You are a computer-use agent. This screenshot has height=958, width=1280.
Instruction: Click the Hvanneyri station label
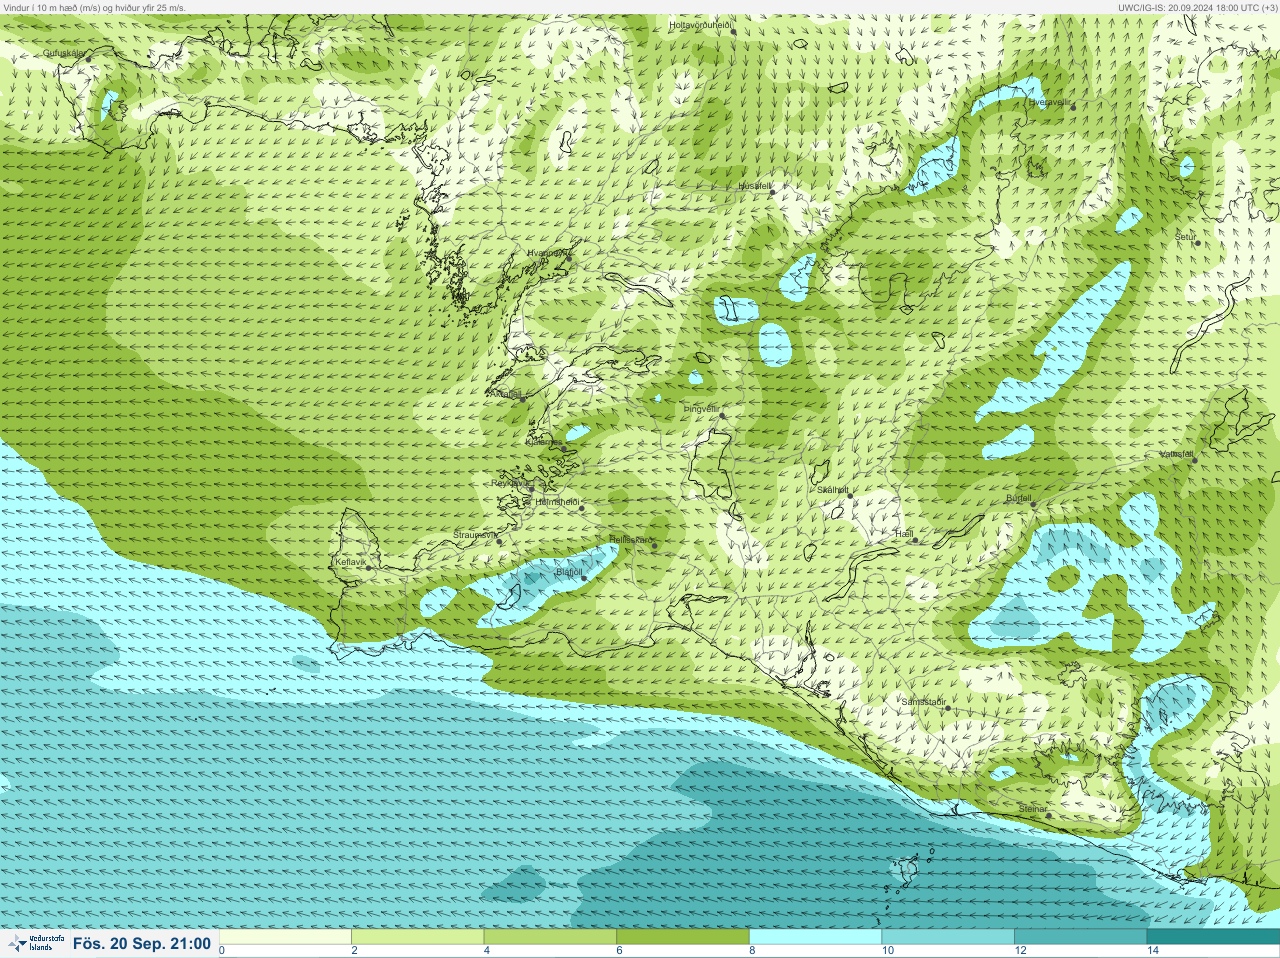coord(546,253)
